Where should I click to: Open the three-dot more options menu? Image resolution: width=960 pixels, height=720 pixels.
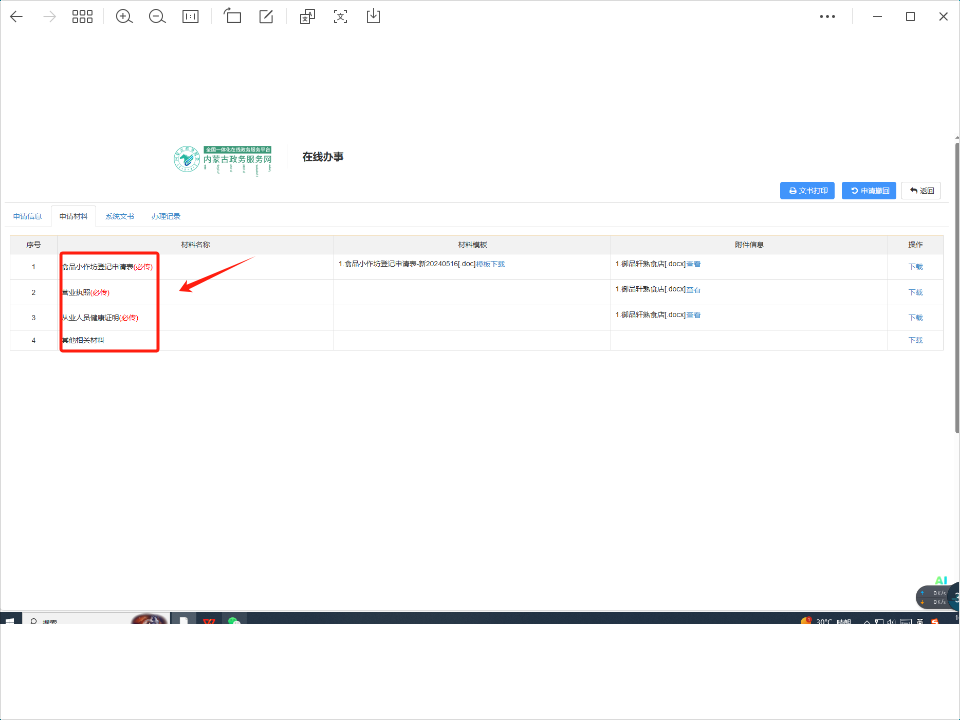click(827, 17)
